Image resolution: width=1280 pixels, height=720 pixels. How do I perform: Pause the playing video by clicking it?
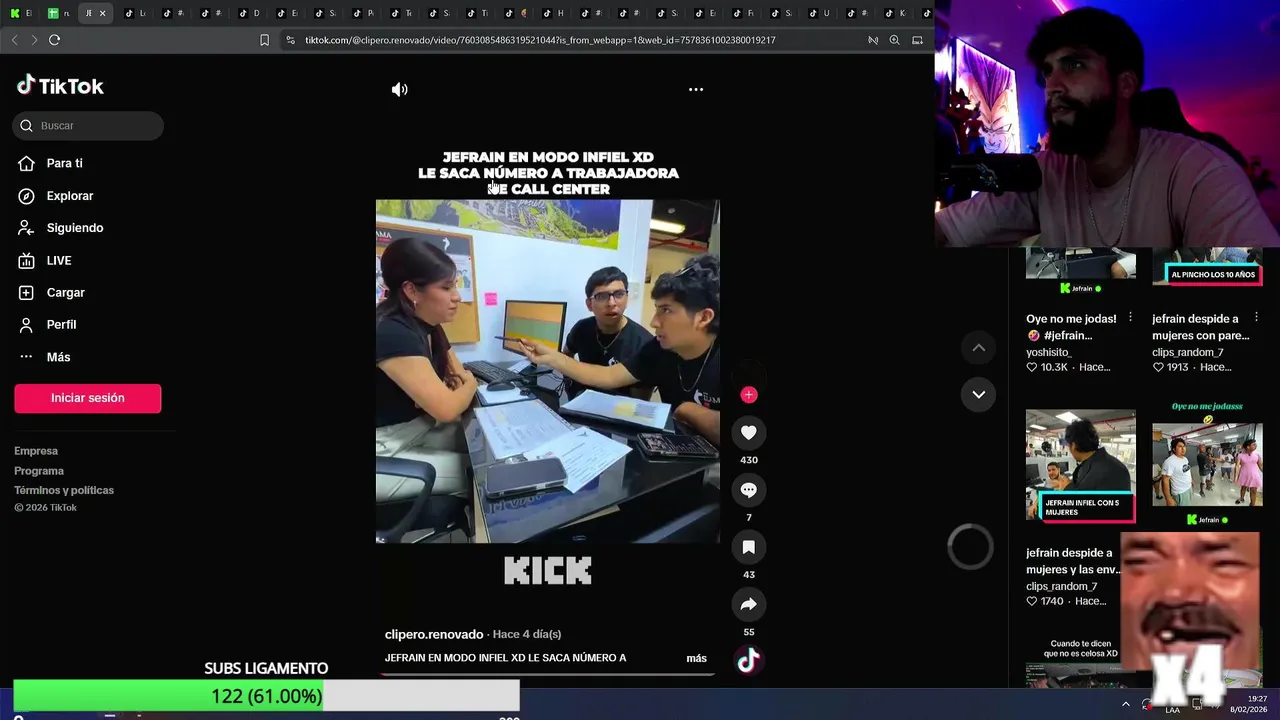coord(547,371)
